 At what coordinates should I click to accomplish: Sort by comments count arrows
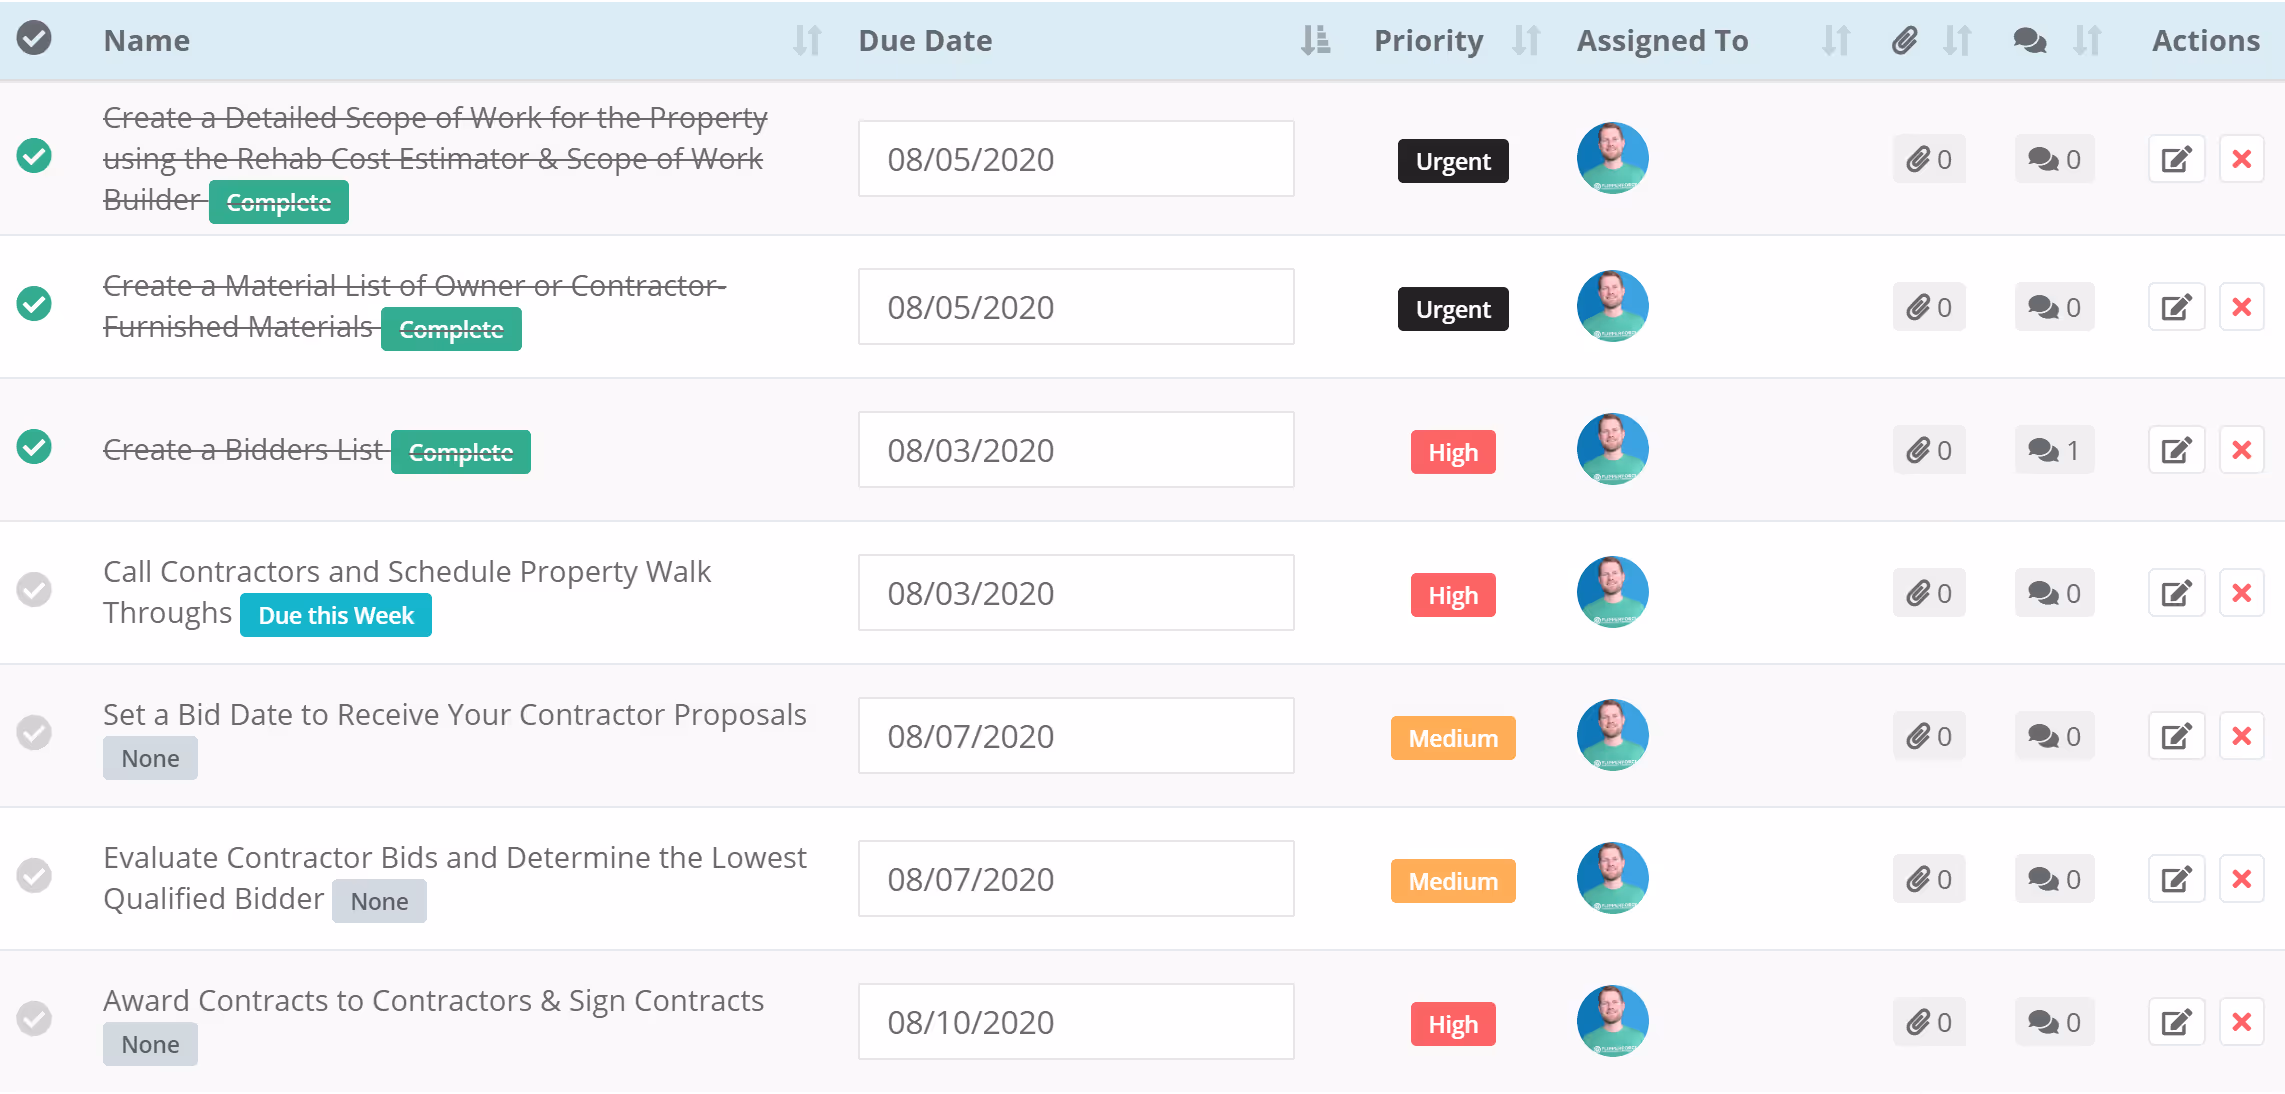coord(2087,40)
